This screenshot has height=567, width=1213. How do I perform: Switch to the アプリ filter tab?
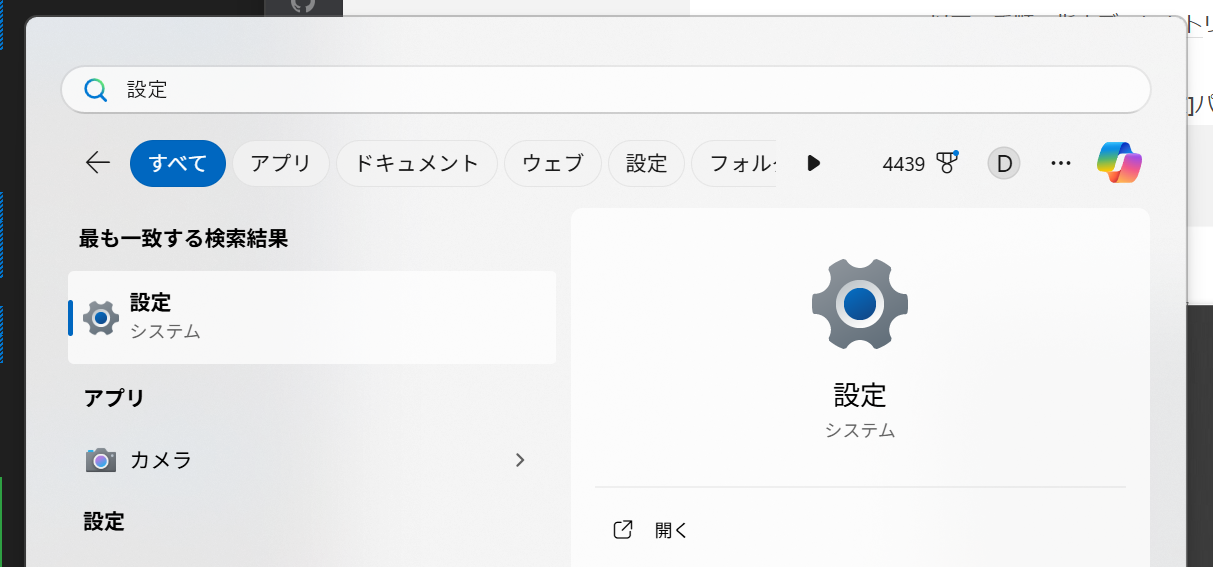(x=281, y=164)
